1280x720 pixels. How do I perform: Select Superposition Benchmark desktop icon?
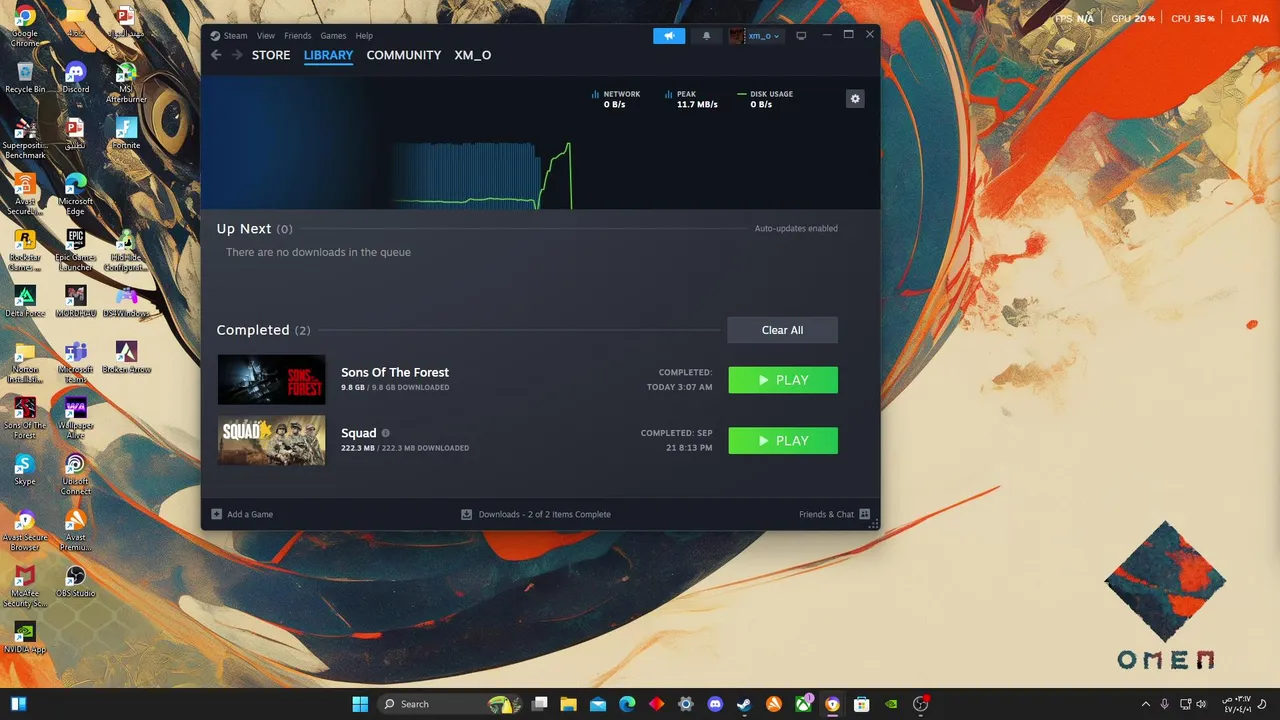[25, 139]
